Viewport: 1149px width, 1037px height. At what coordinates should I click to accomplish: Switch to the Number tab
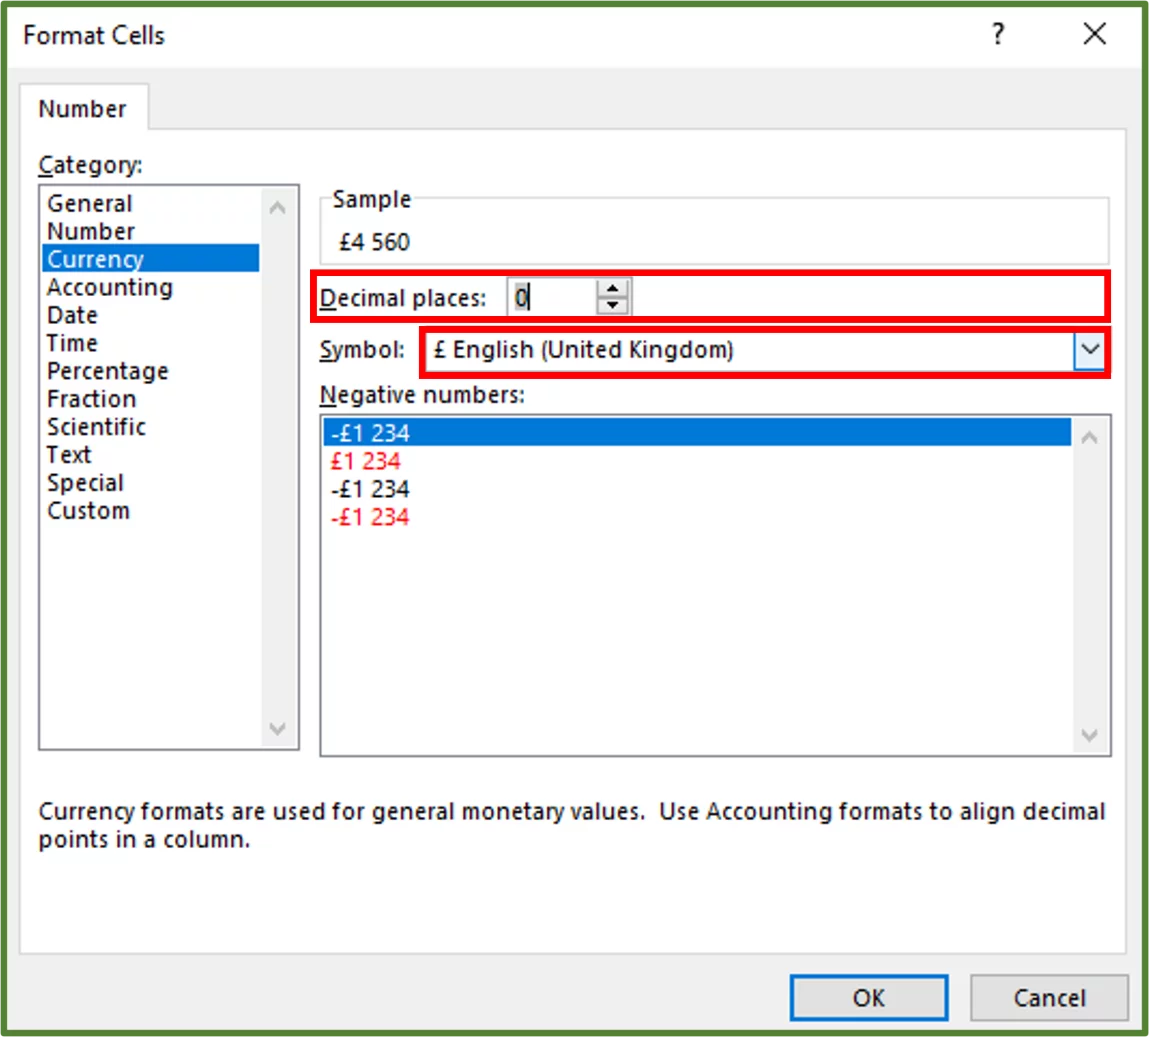tap(85, 108)
